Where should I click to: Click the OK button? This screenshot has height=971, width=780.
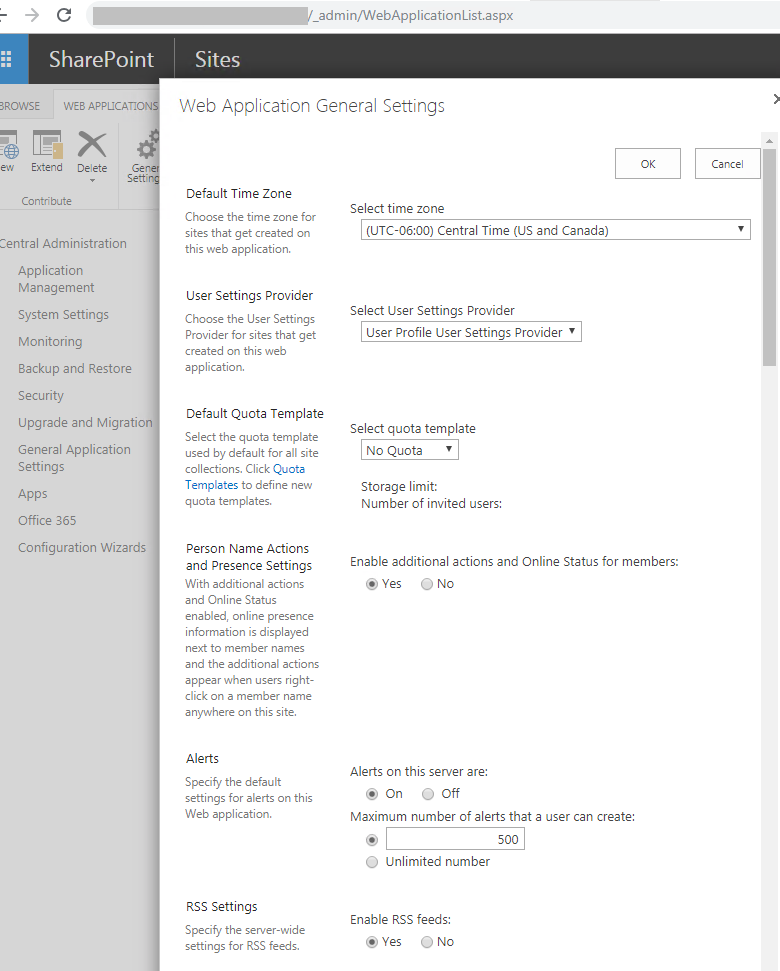click(x=647, y=164)
